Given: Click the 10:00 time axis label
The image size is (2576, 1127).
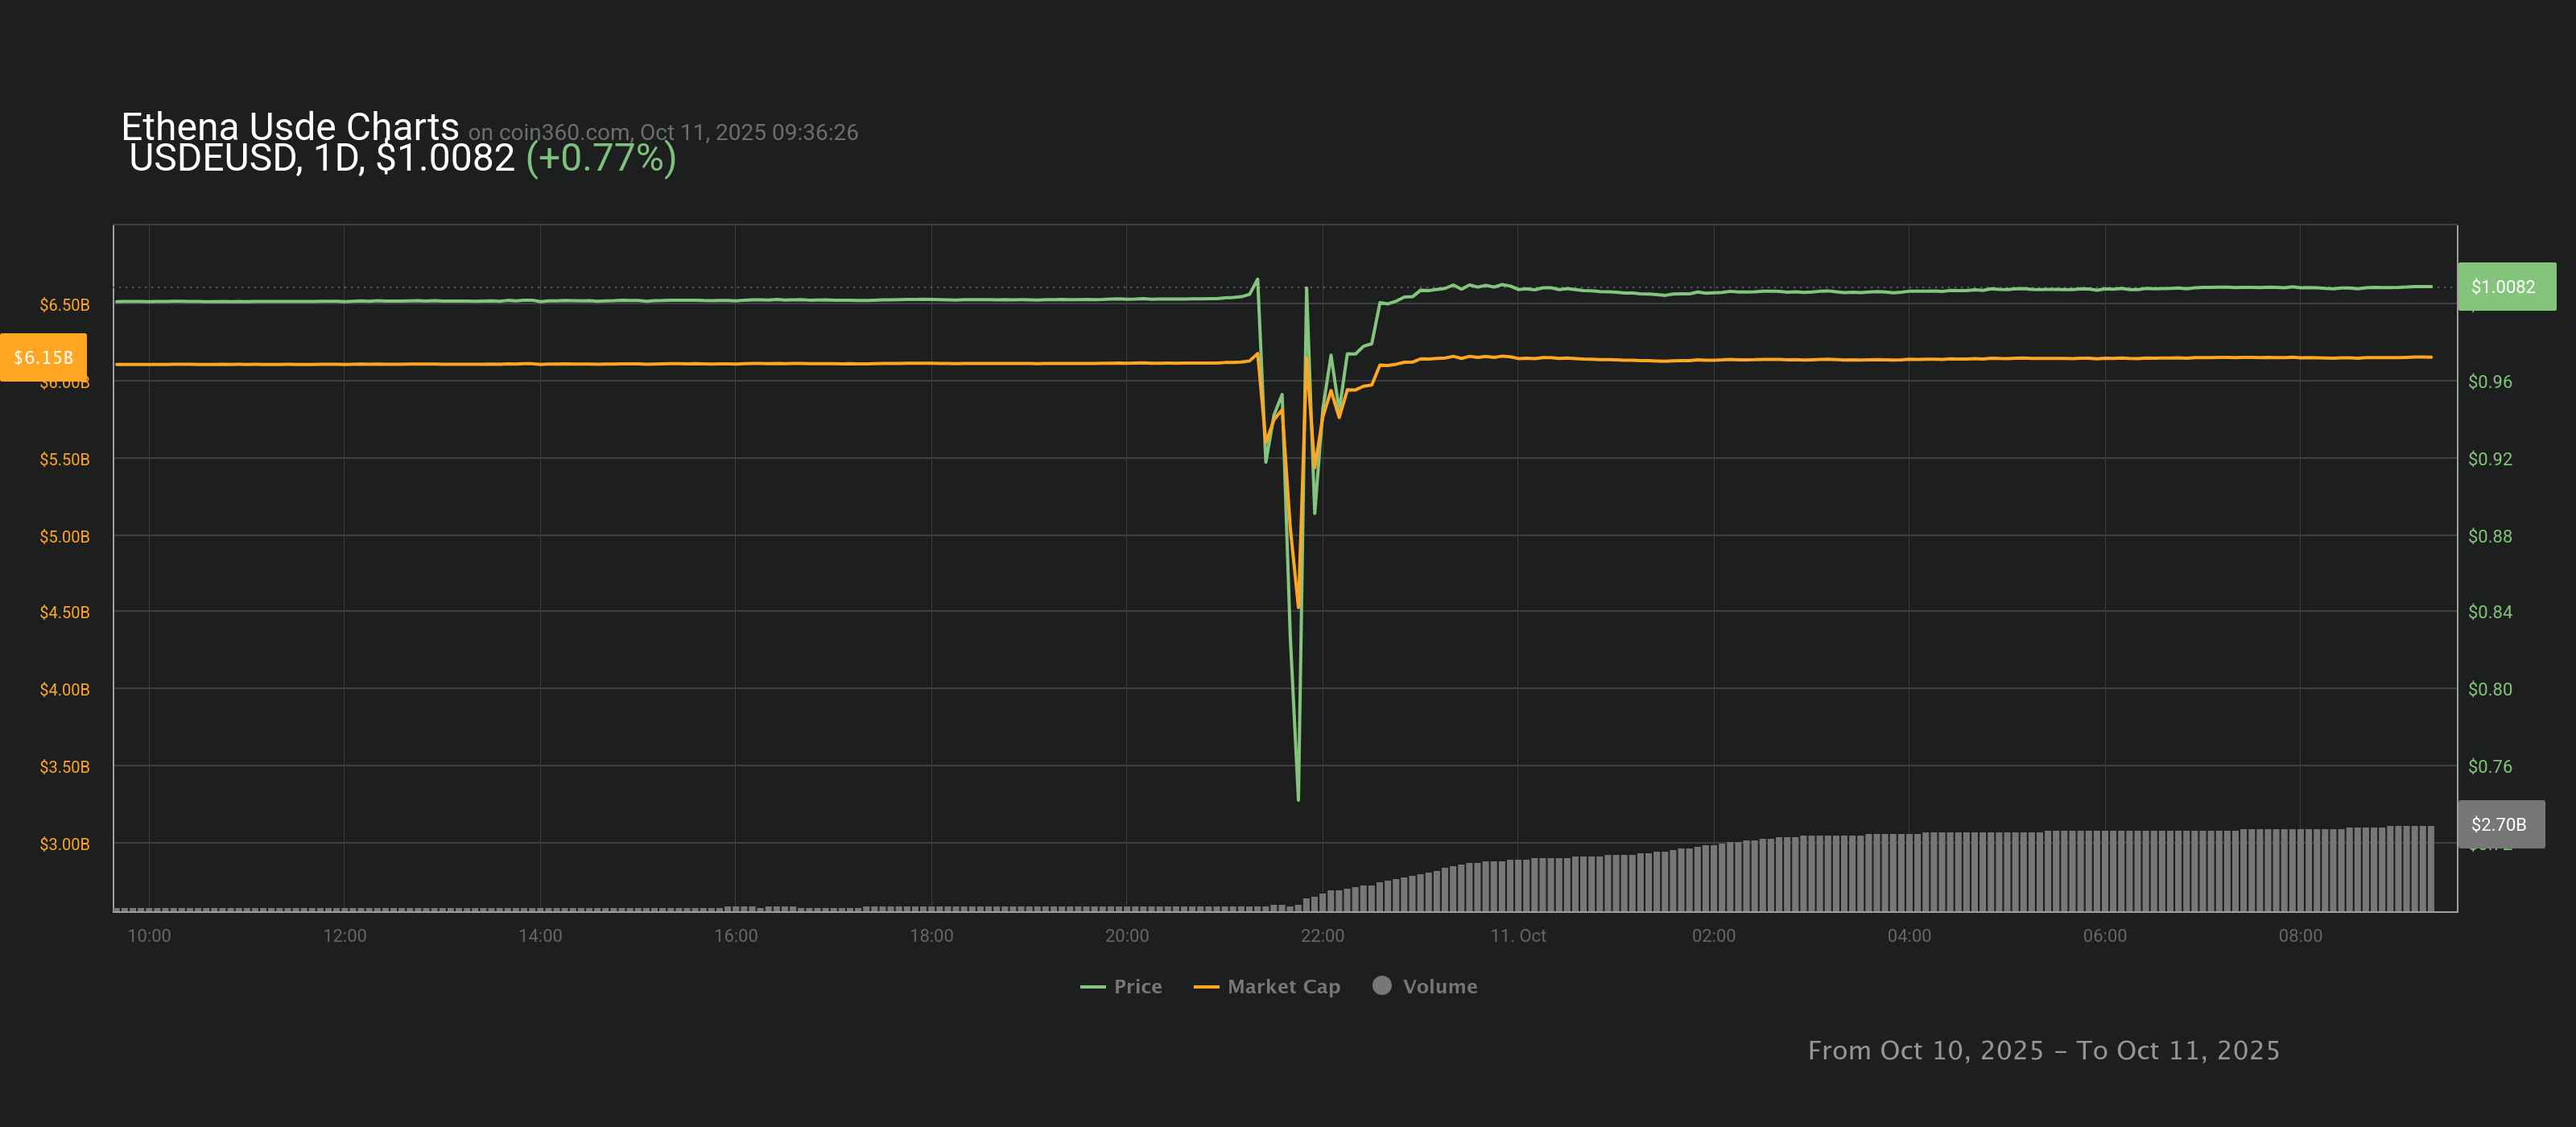Looking at the screenshot, I should click(x=149, y=936).
